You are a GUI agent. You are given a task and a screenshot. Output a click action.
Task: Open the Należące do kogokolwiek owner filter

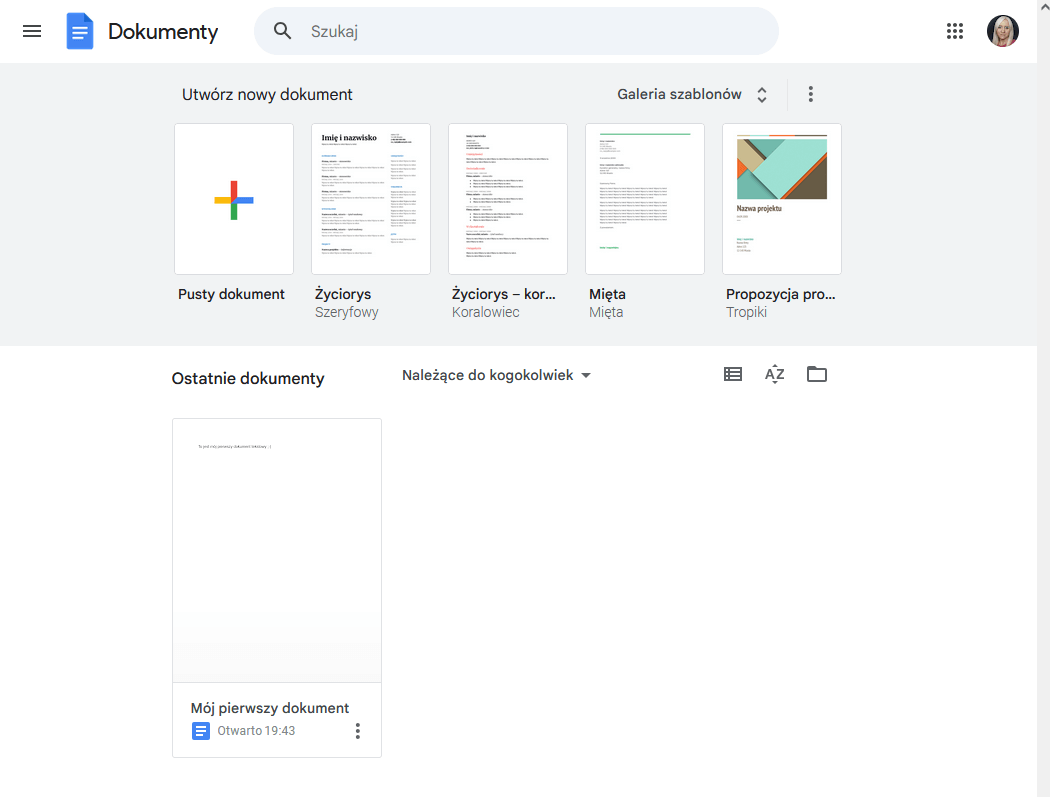pyautogui.click(x=496, y=375)
